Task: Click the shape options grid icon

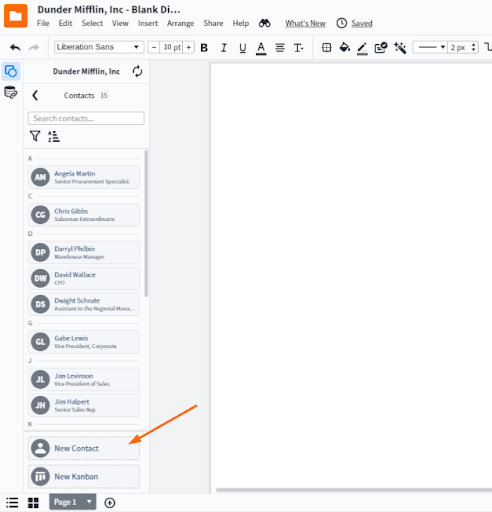Action: (327, 48)
